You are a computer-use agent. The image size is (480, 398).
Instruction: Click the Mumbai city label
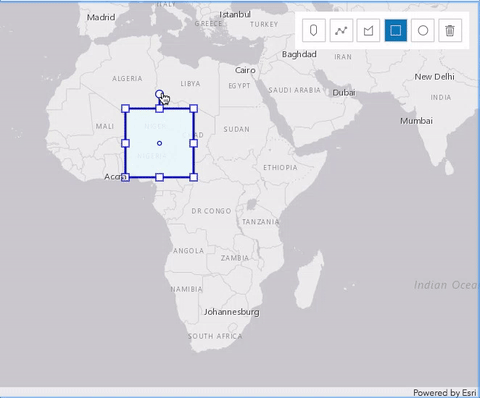[x=417, y=121]
